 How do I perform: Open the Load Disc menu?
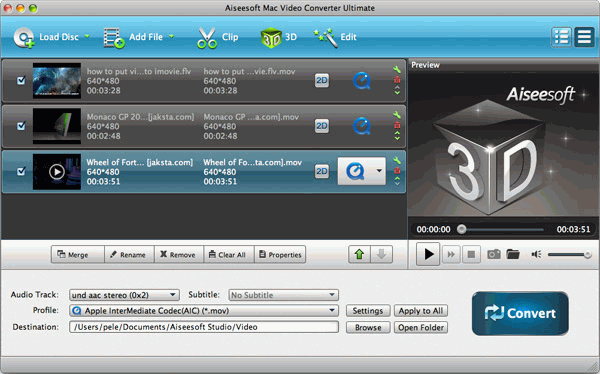[52, 38]
